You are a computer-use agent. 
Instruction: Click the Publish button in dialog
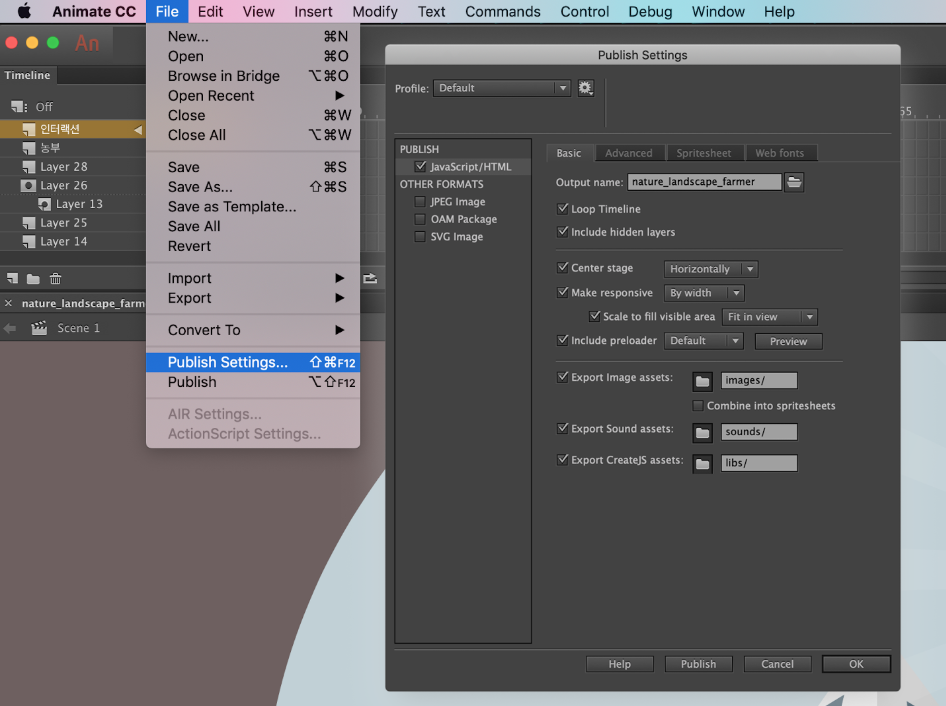point(698,664)
